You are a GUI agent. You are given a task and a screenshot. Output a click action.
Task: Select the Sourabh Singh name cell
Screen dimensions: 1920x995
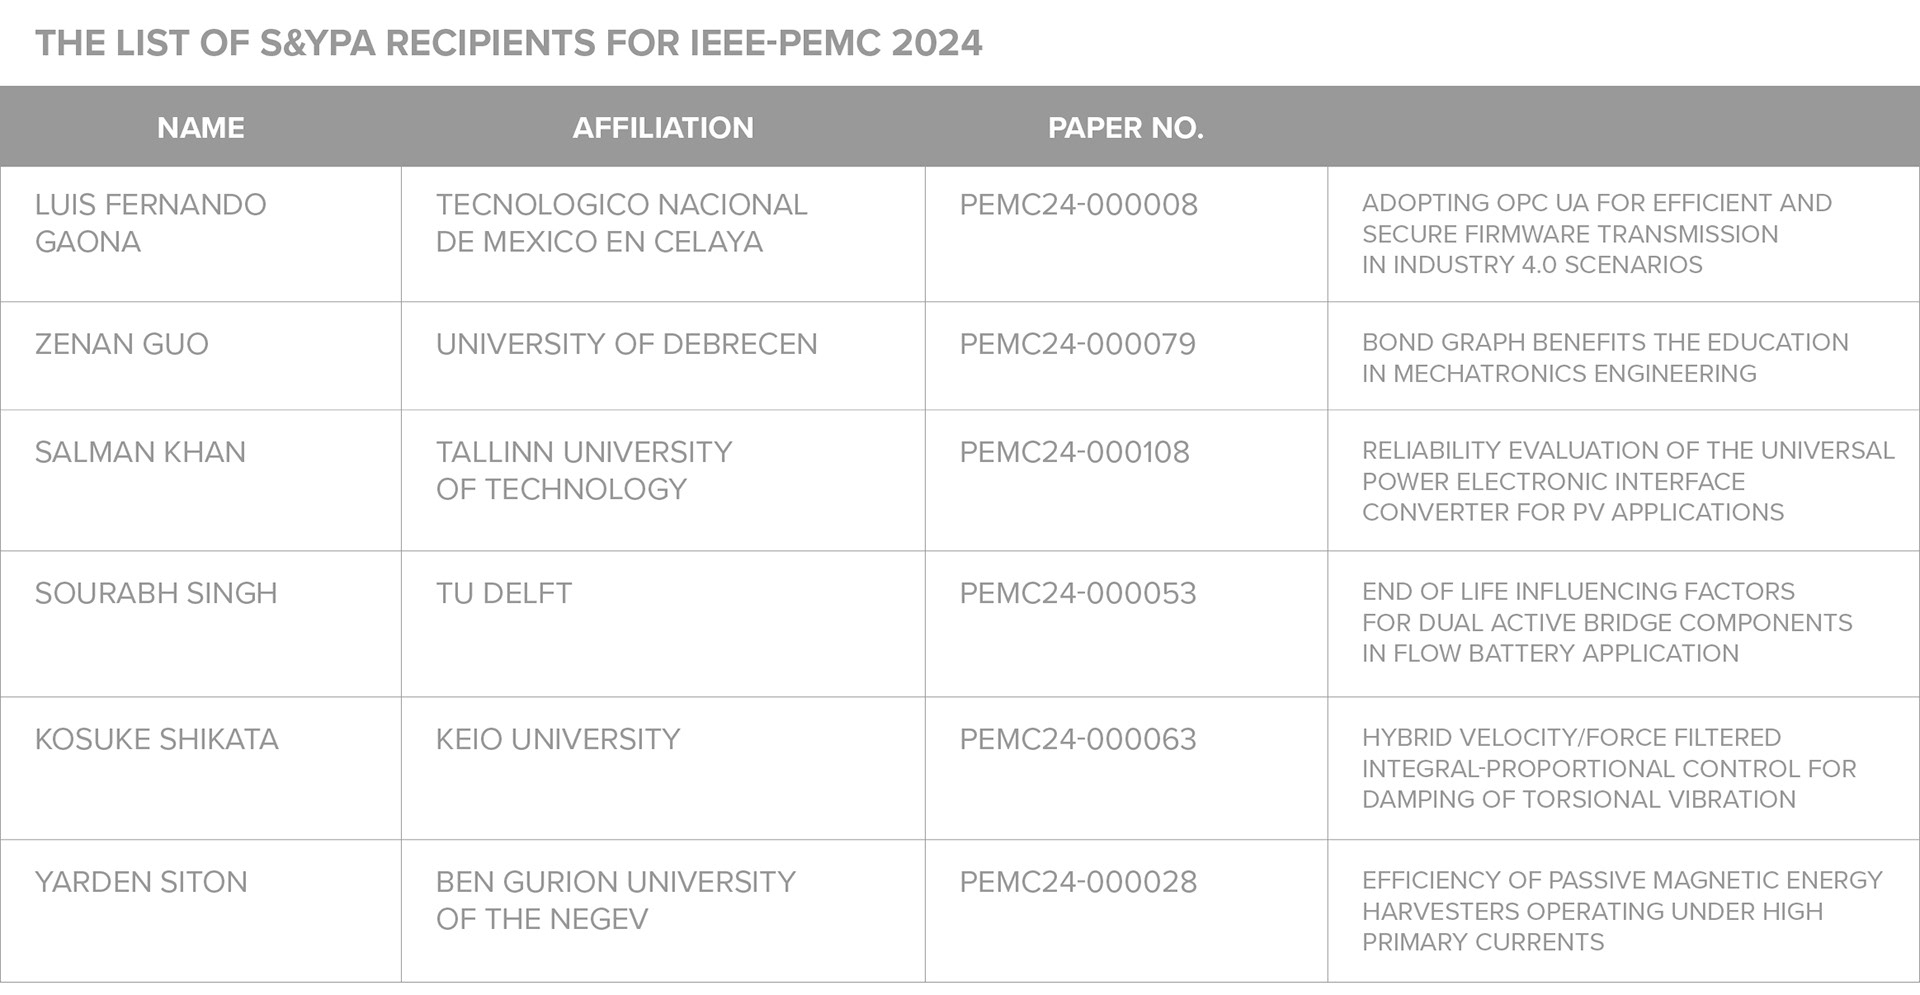pos(156,593)
